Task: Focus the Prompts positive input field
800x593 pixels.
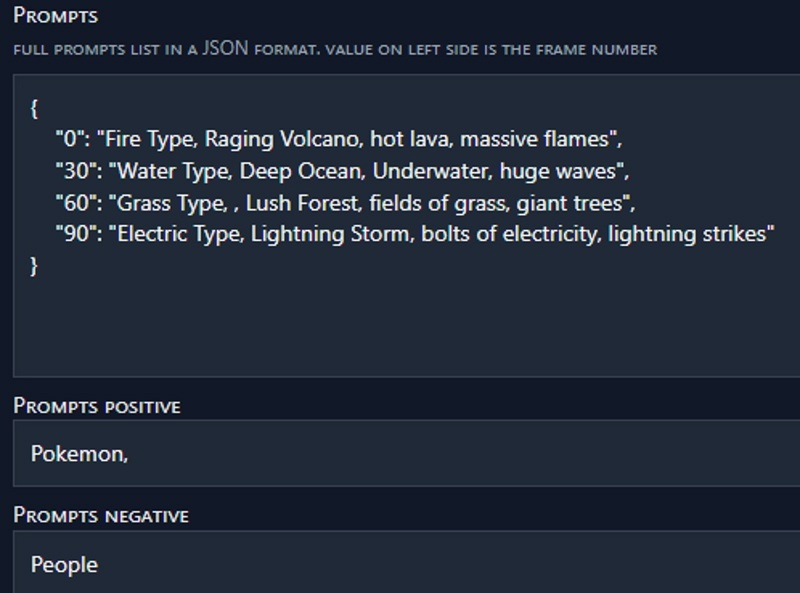Action: tap(407, 453)
